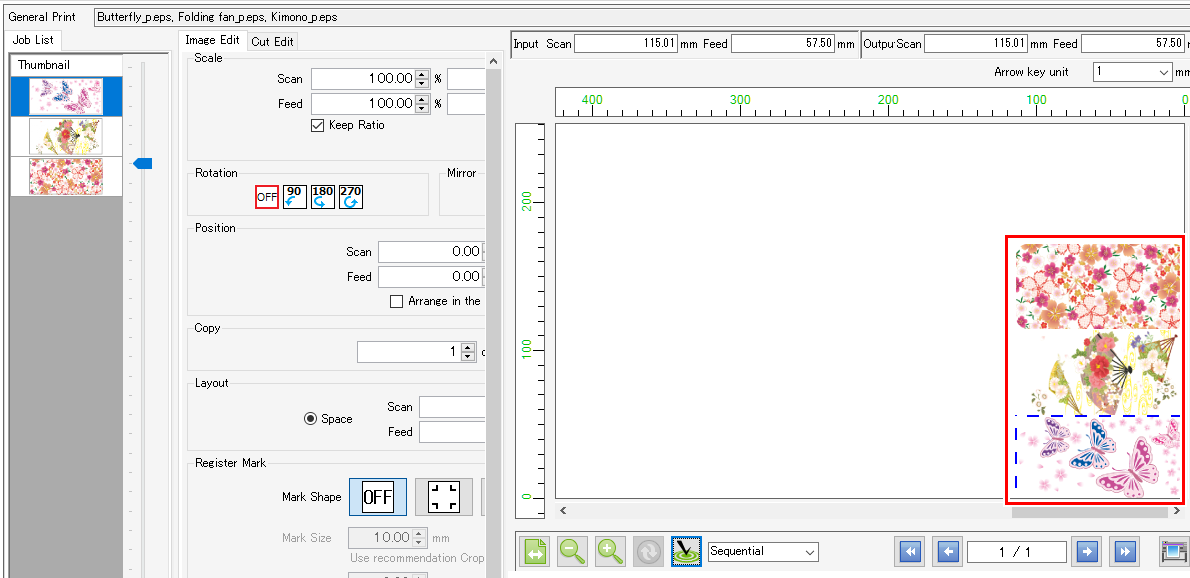The height and width of the screenshot is (578, 1190).
Task: Switch to the Cut Edit tab
Action: [x=272, y=41]
